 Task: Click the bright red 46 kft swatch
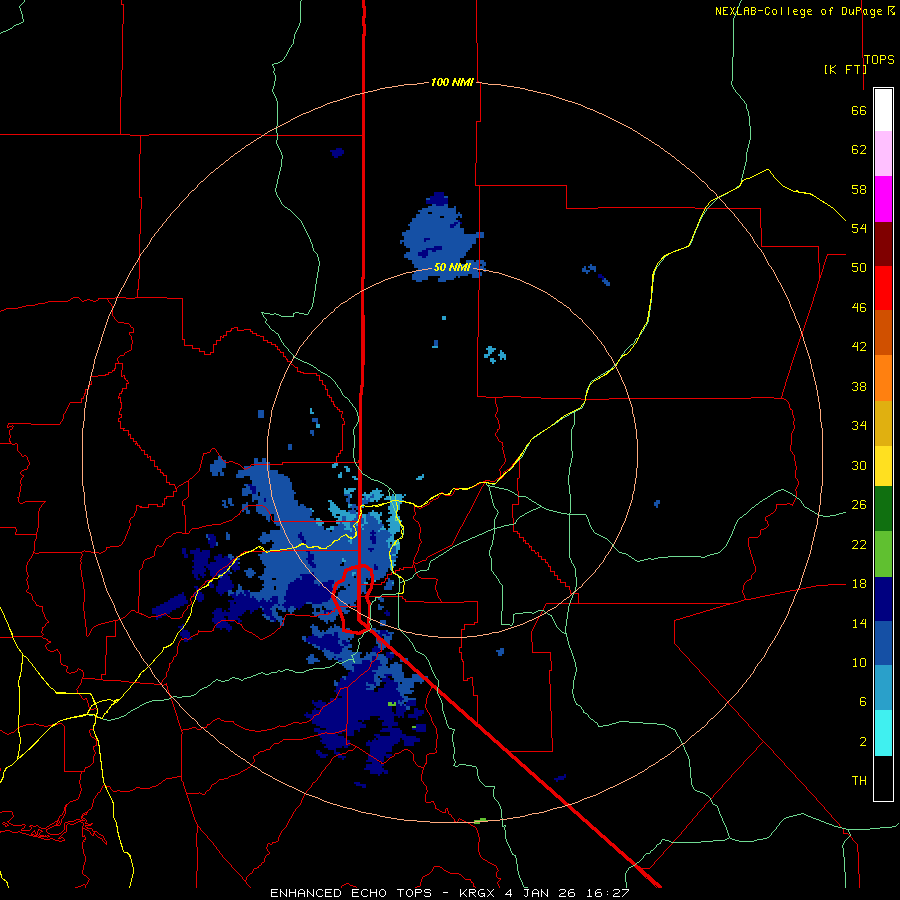point(883,288)
